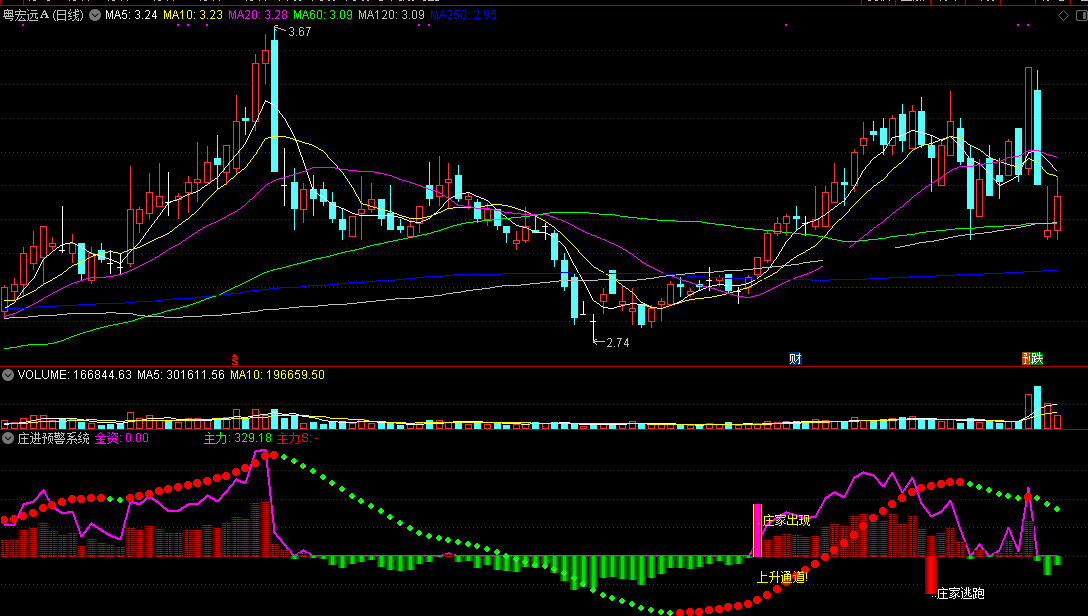
Task: Expand the 庄进预警系统 indicator menu arrow
Action: click(8, 438)
